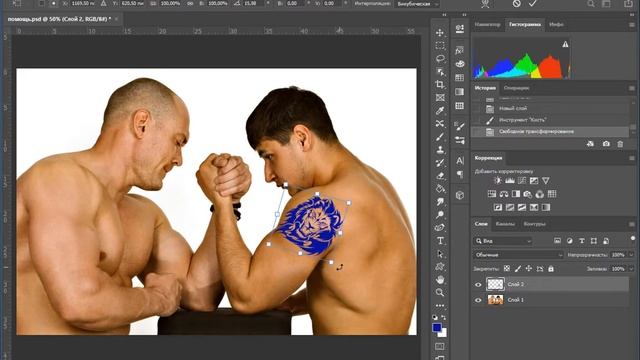The width and height of the screenshot is (640, 360).
Task: Open the Layers panel menu
Action: pyautogui.click(x=631, y=224)
